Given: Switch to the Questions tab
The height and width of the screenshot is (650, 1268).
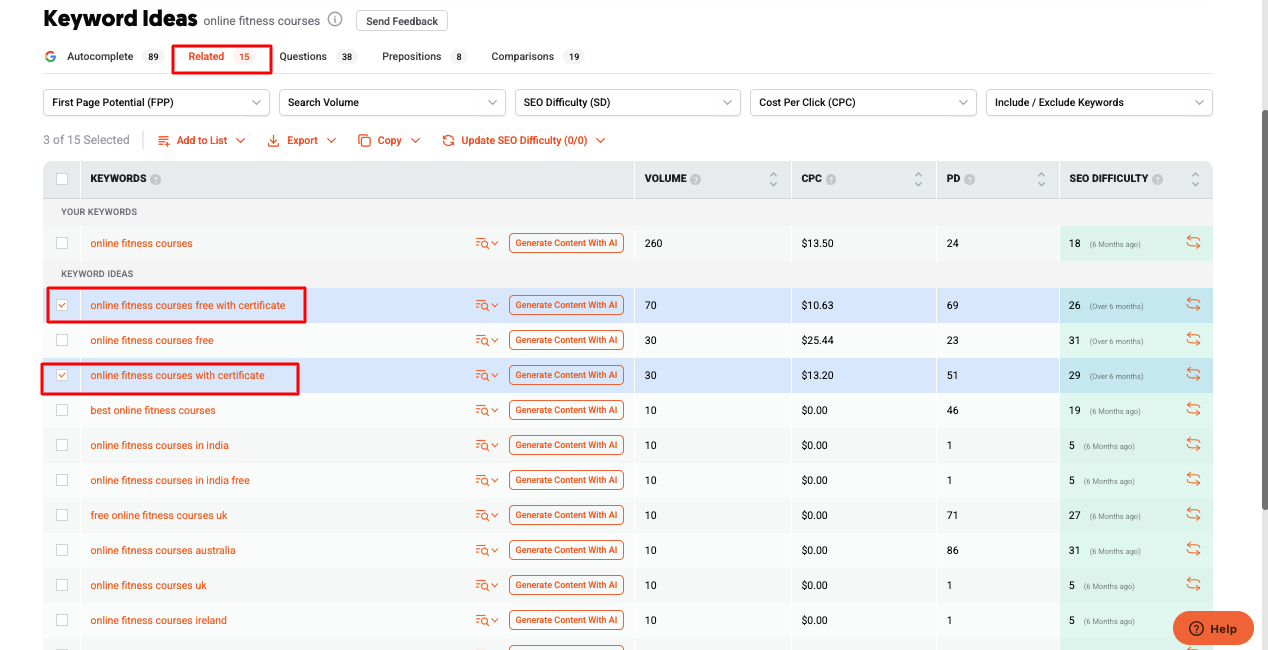Looking at the screenshot, I should (318, 57).
